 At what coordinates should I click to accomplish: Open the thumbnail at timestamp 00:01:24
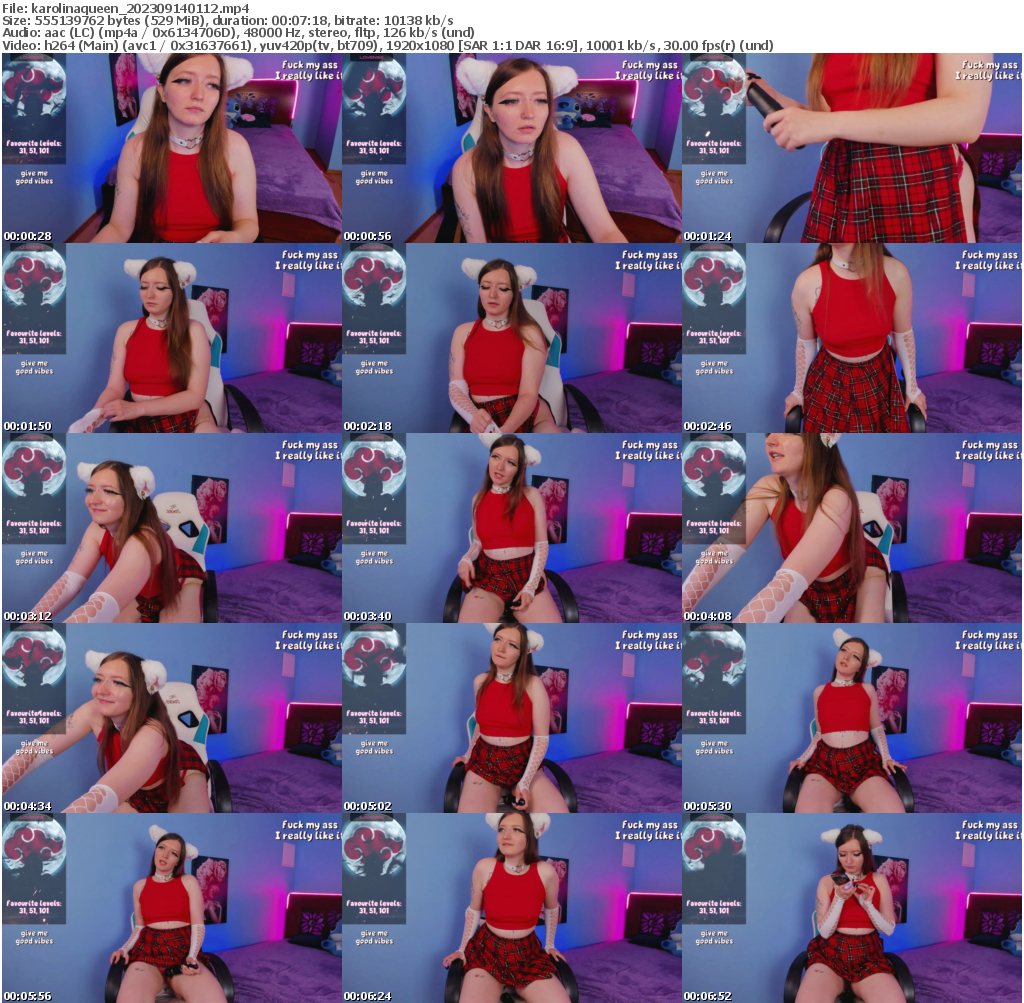coord(852,145)
